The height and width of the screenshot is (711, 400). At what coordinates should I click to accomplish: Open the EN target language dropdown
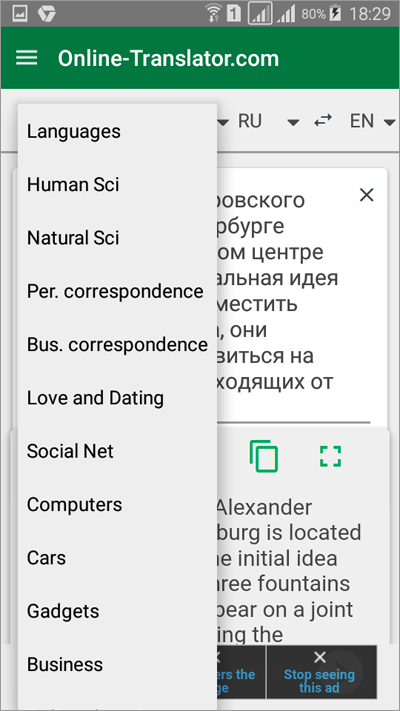click(372, 121)
